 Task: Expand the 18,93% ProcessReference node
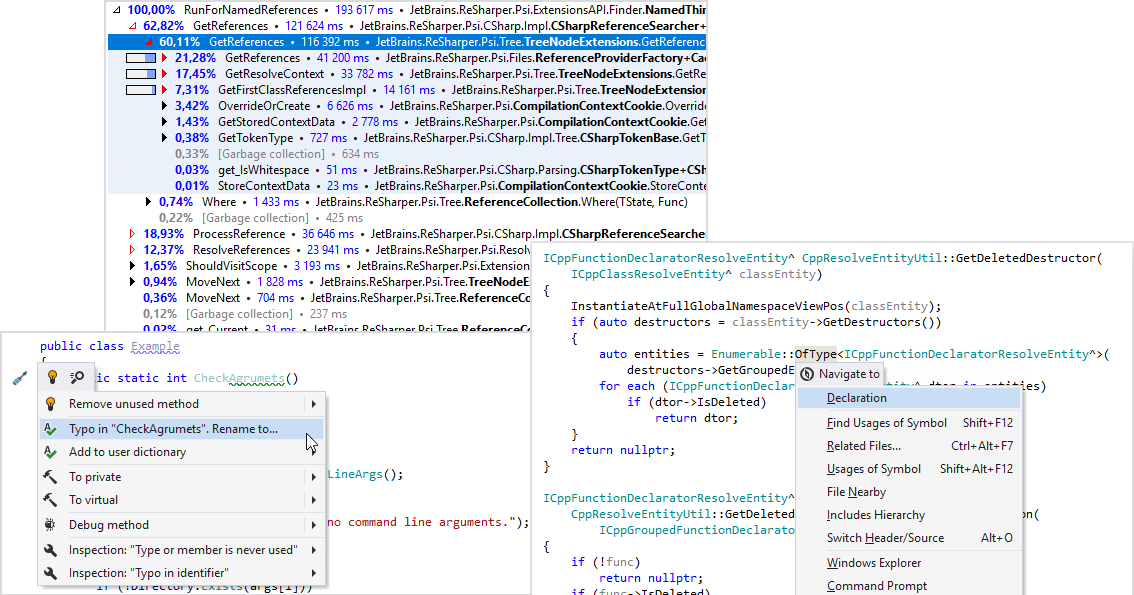(133, 234)
